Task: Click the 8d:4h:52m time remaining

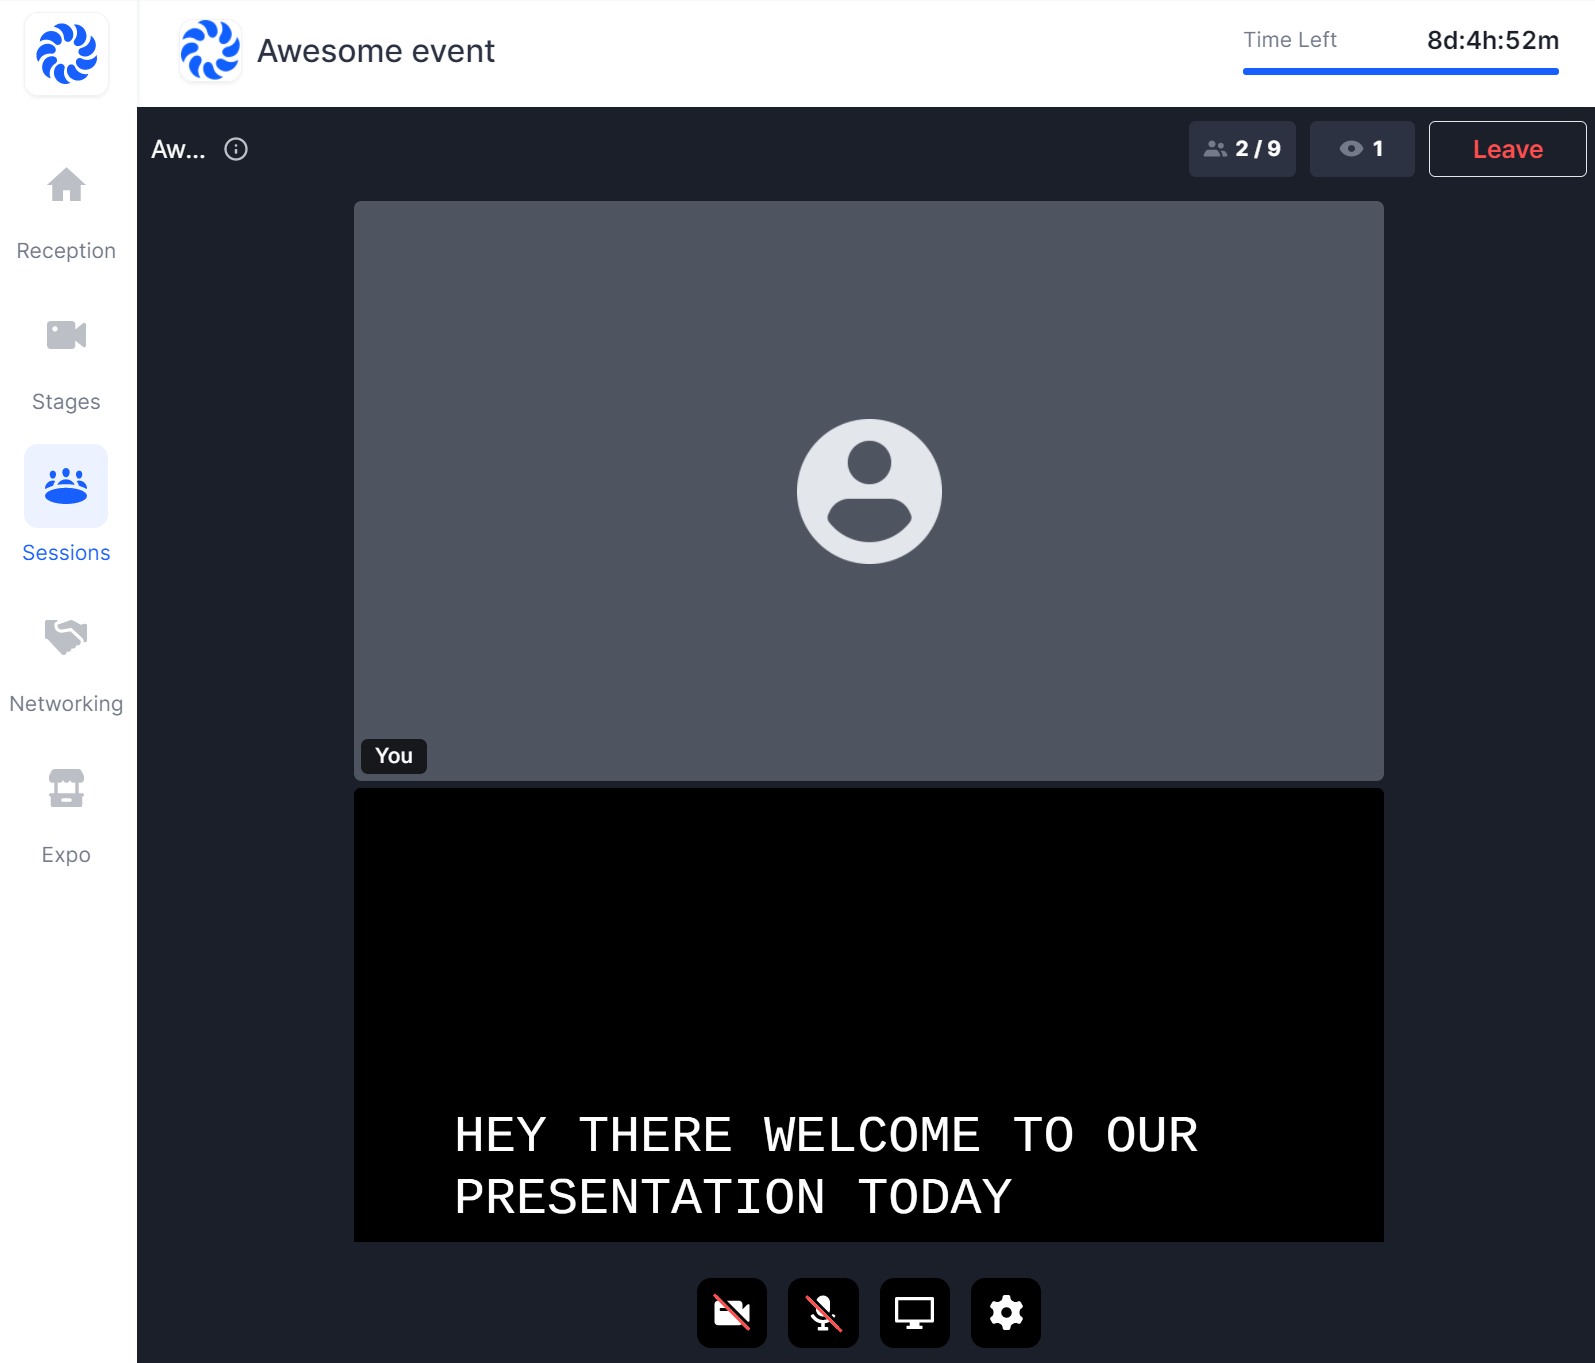Action: [1493, 40]
